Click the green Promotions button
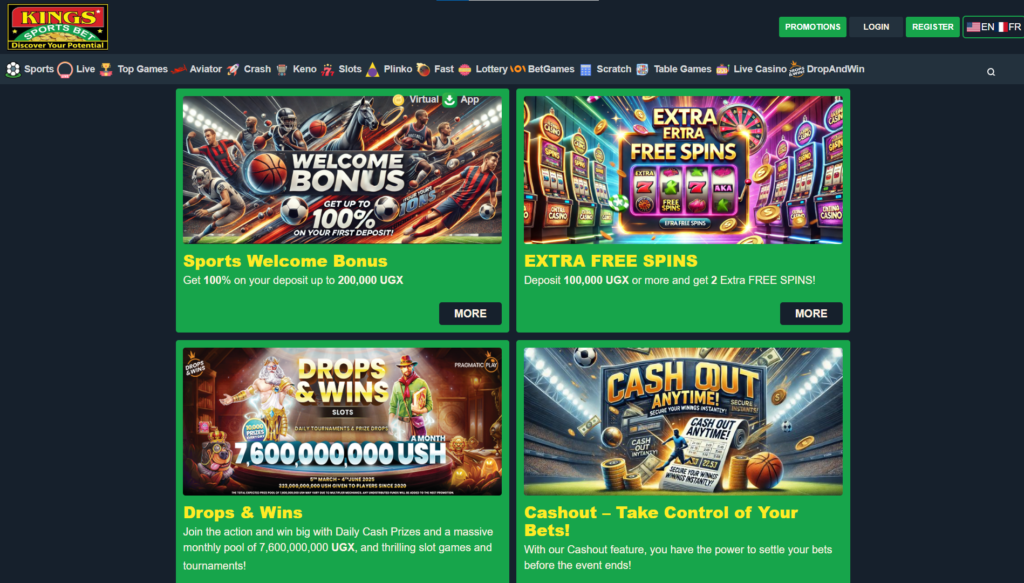1024x583 pixels. tap(812, 27)
